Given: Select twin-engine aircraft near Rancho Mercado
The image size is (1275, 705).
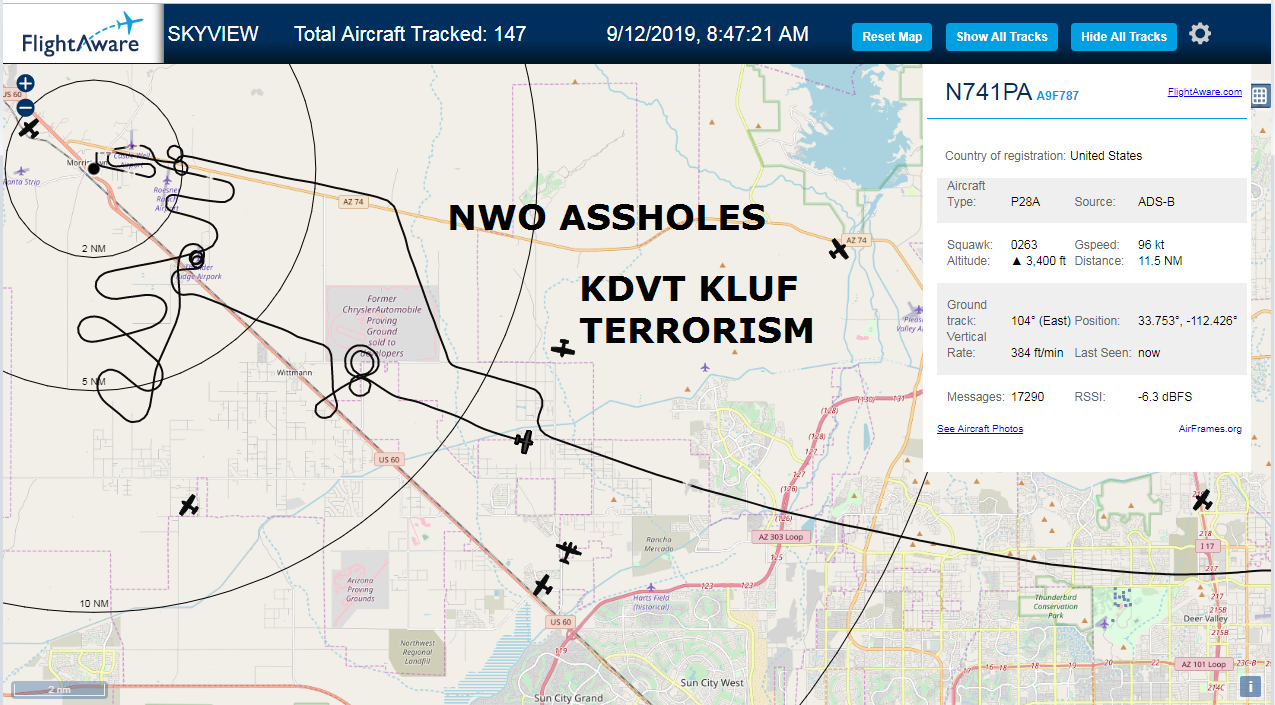Looking at the screenshot, I should (x=568, y=551).
